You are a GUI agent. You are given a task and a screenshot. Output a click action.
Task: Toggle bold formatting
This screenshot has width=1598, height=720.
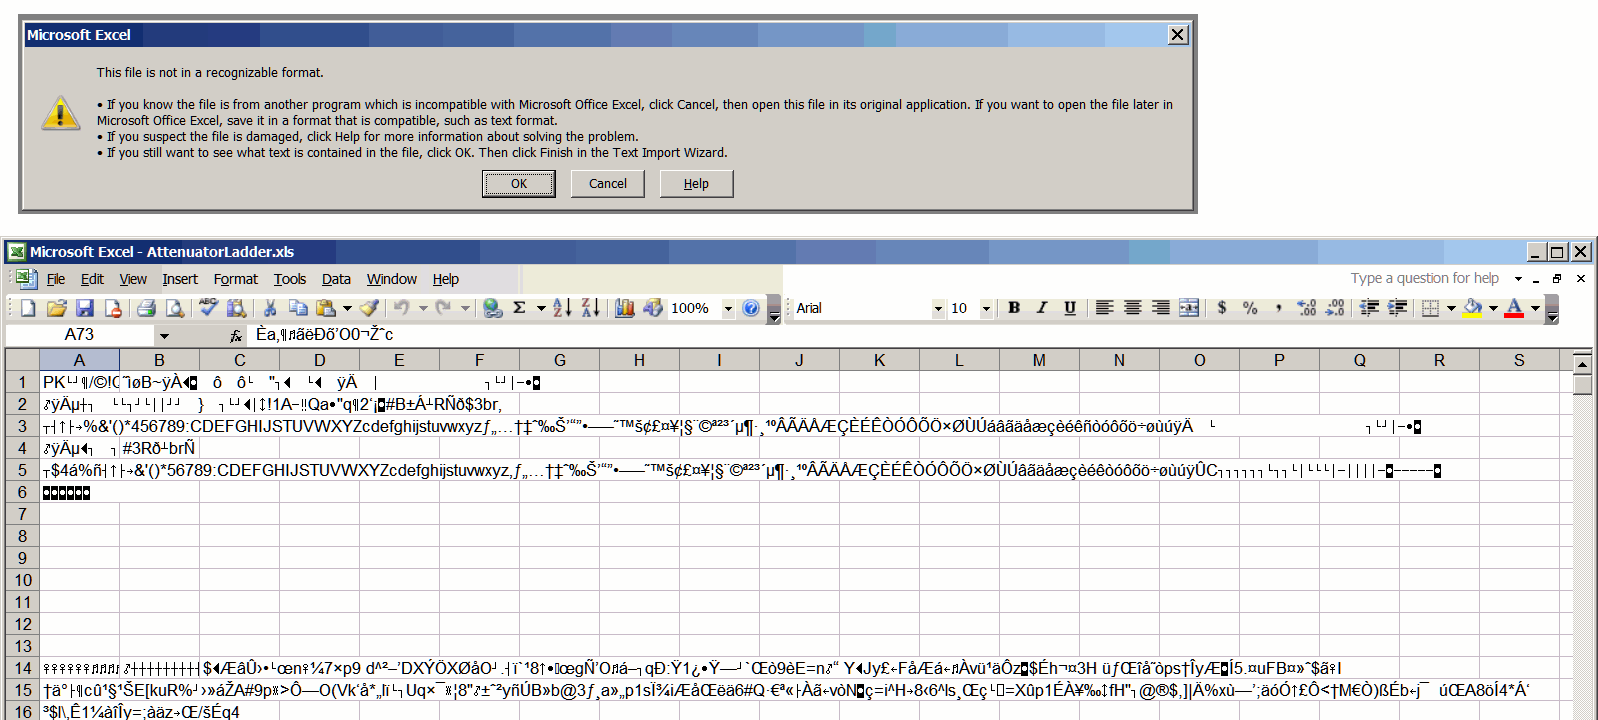(x=1014, y=308)
